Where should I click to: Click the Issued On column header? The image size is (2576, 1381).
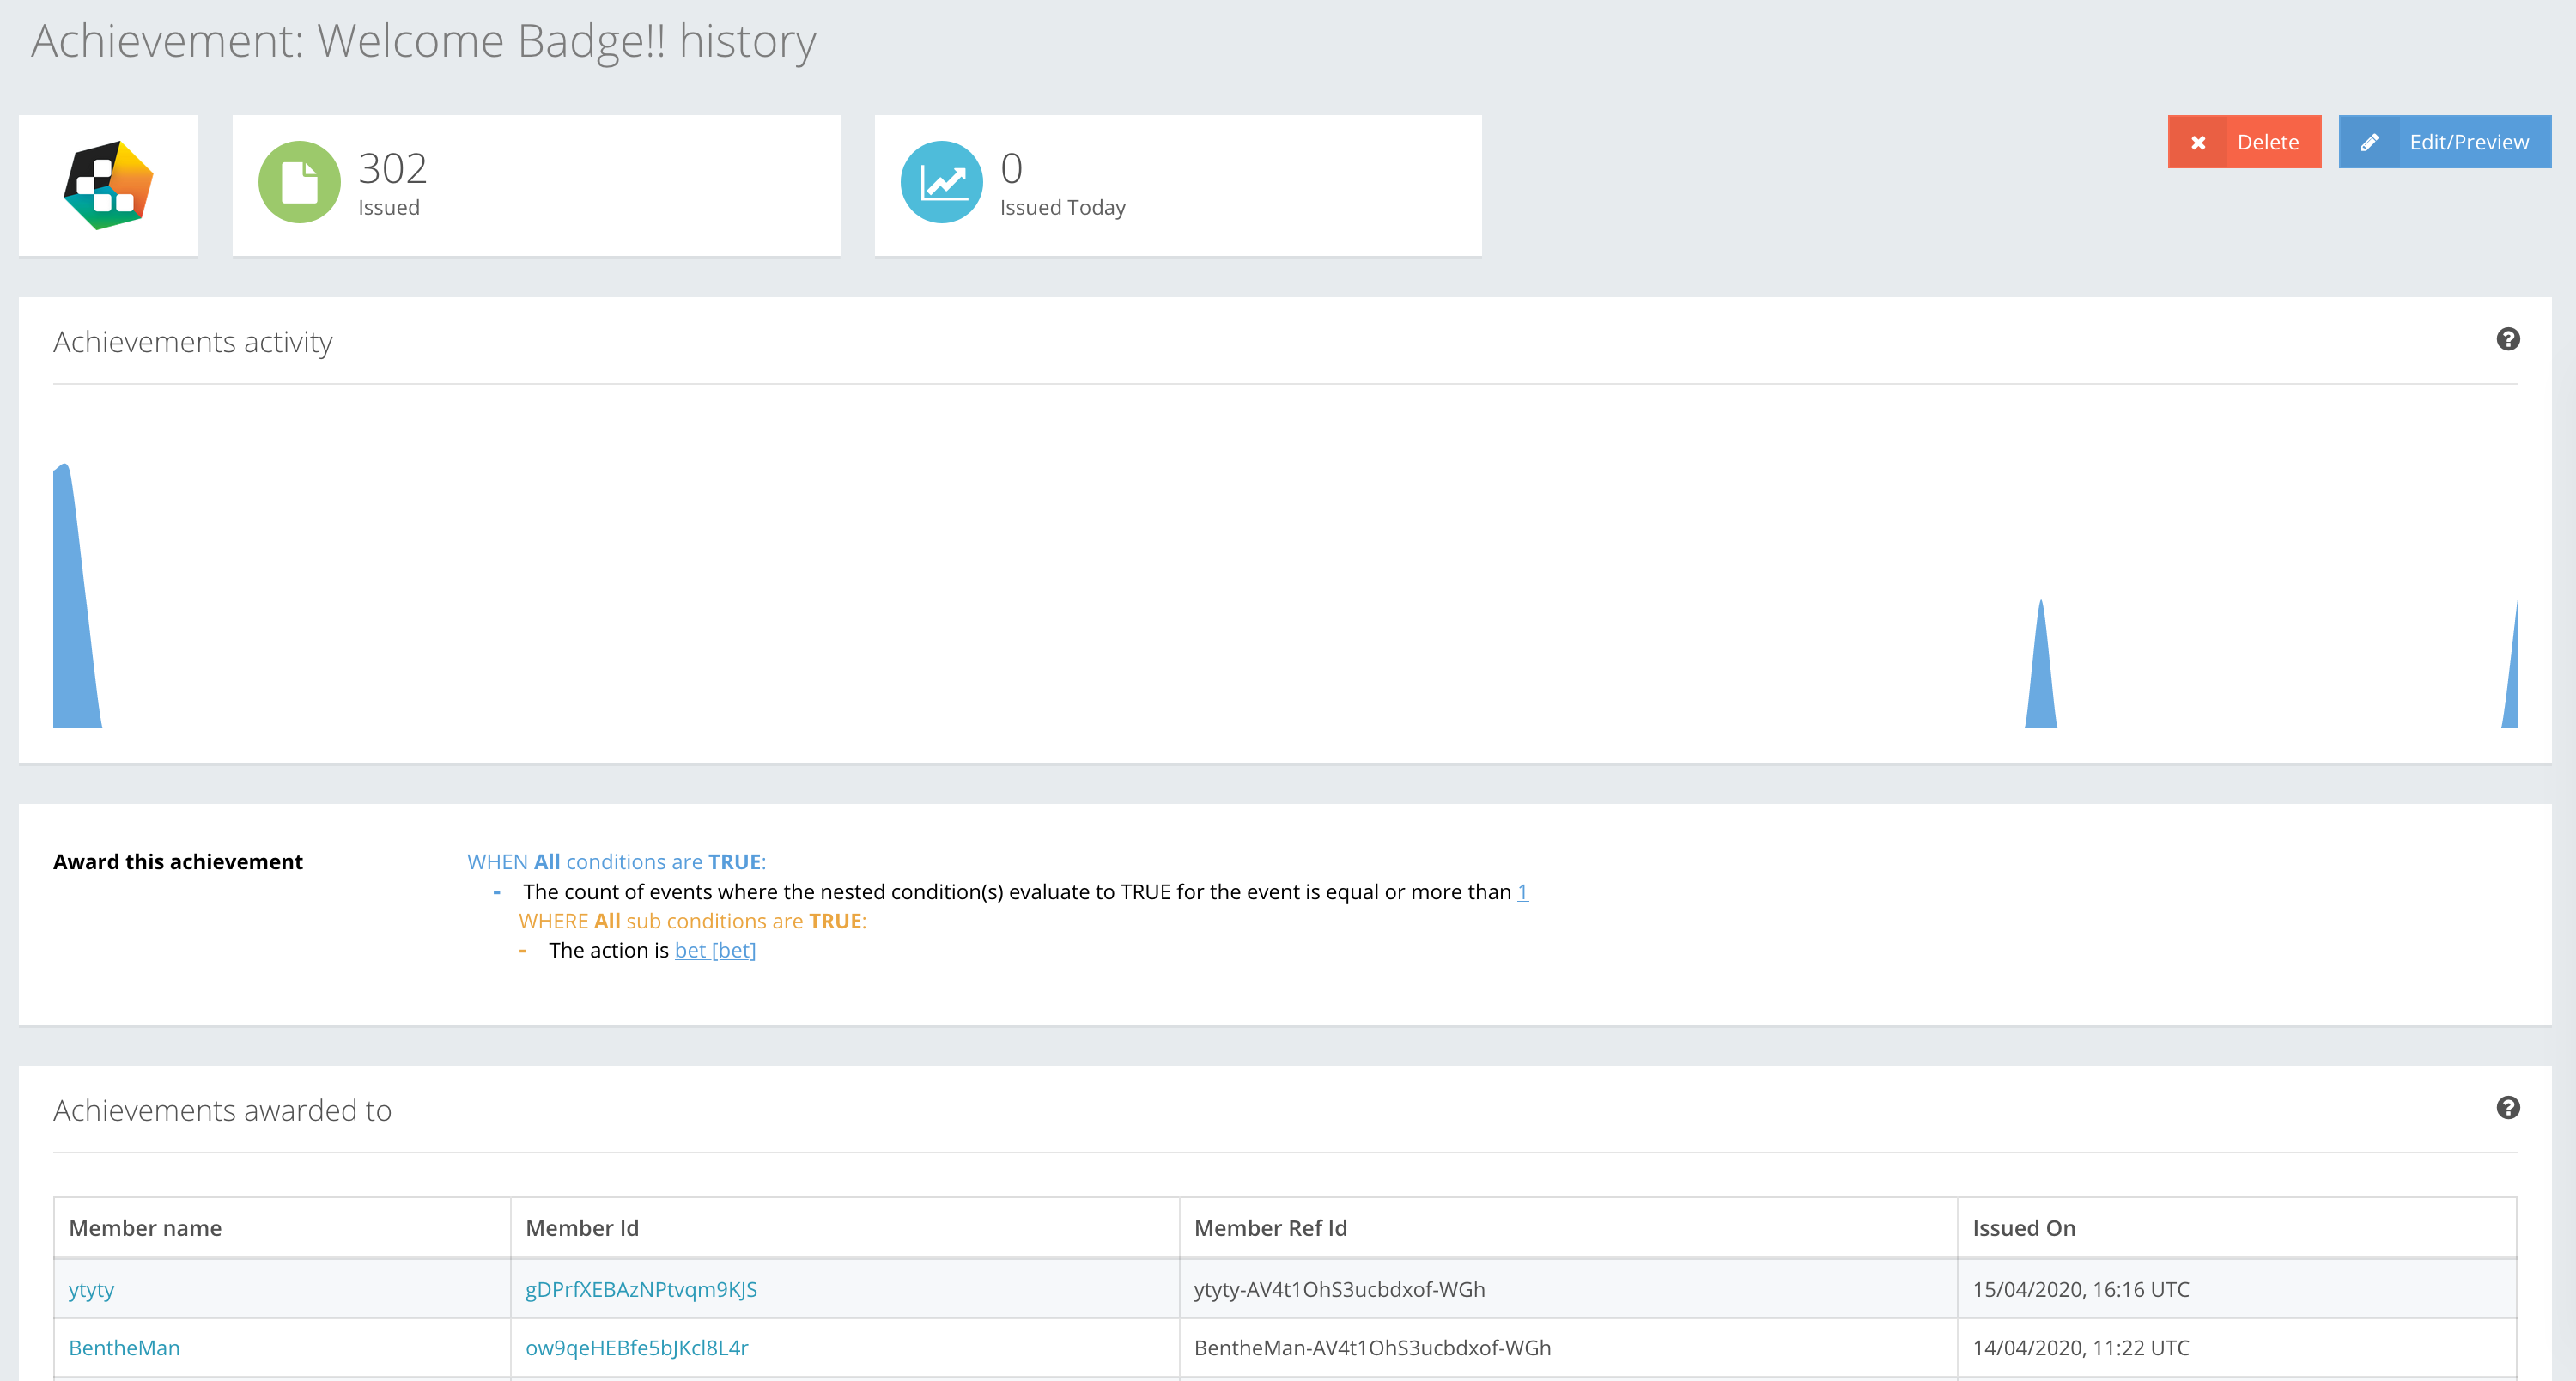2023,1228
